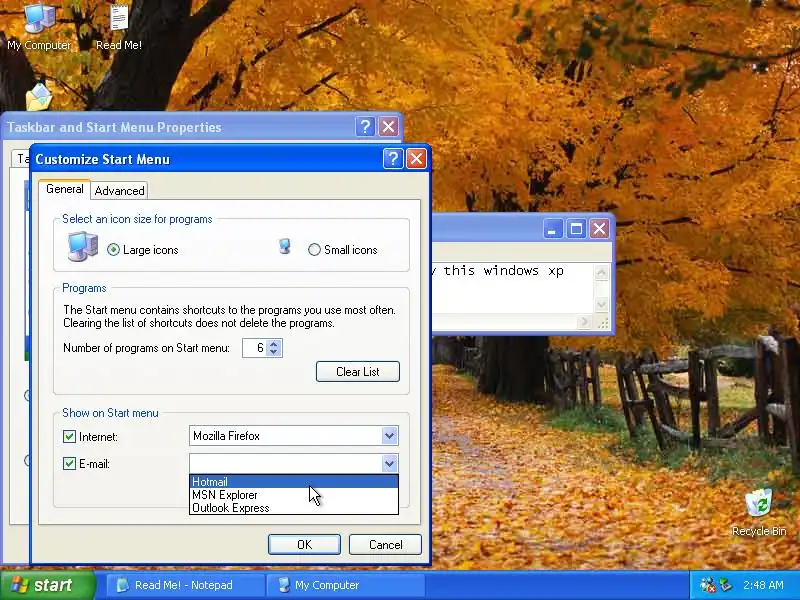Choose MSN Explorer from the e-mail list
The height and width of the screenshot is (600, 800).
[294, 495]
